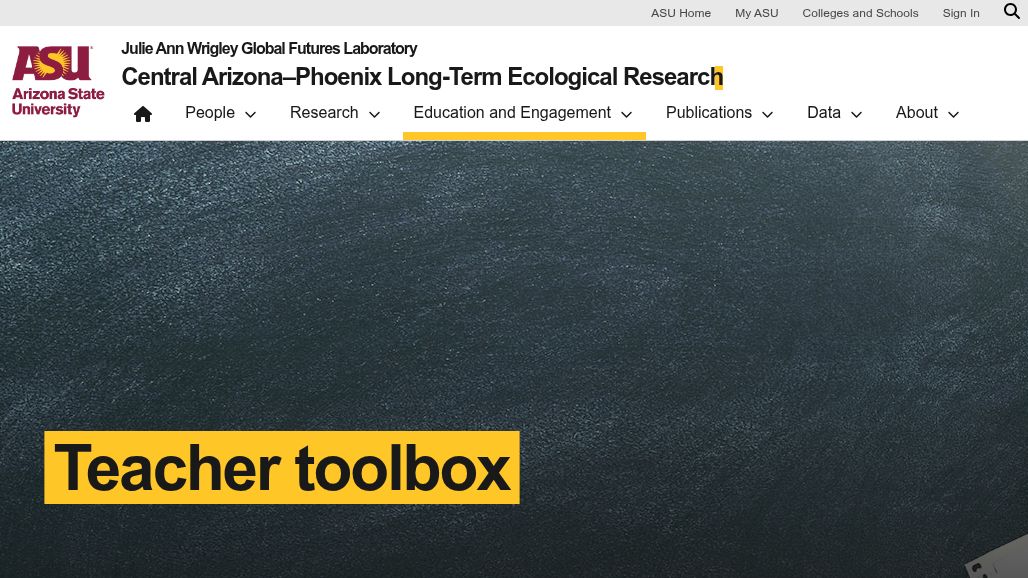The height and width of the screenshot is (578, 1028).
Task: Open the About menu
Action: [916, 113]
